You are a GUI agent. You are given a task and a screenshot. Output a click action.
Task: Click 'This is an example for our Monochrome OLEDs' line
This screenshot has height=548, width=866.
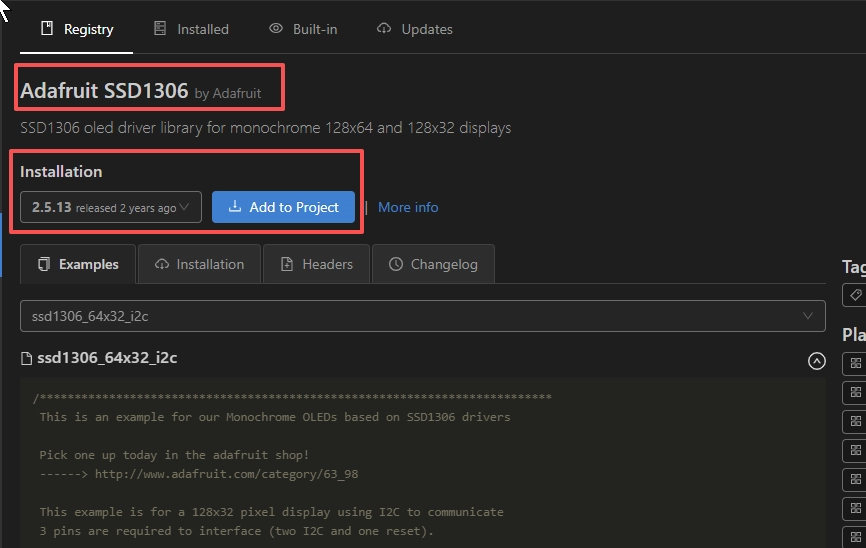(x=275, y=417)
